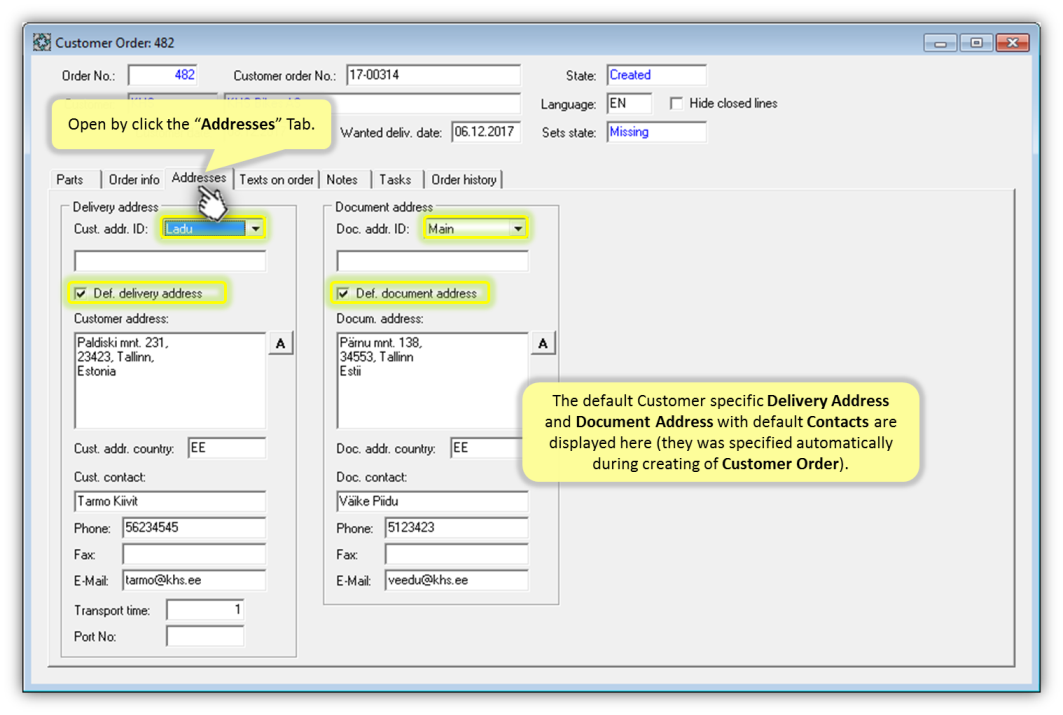Uncheck Def. delivery address checkbox
This screenshot has width=1063, height=715.
coord(81,293)
